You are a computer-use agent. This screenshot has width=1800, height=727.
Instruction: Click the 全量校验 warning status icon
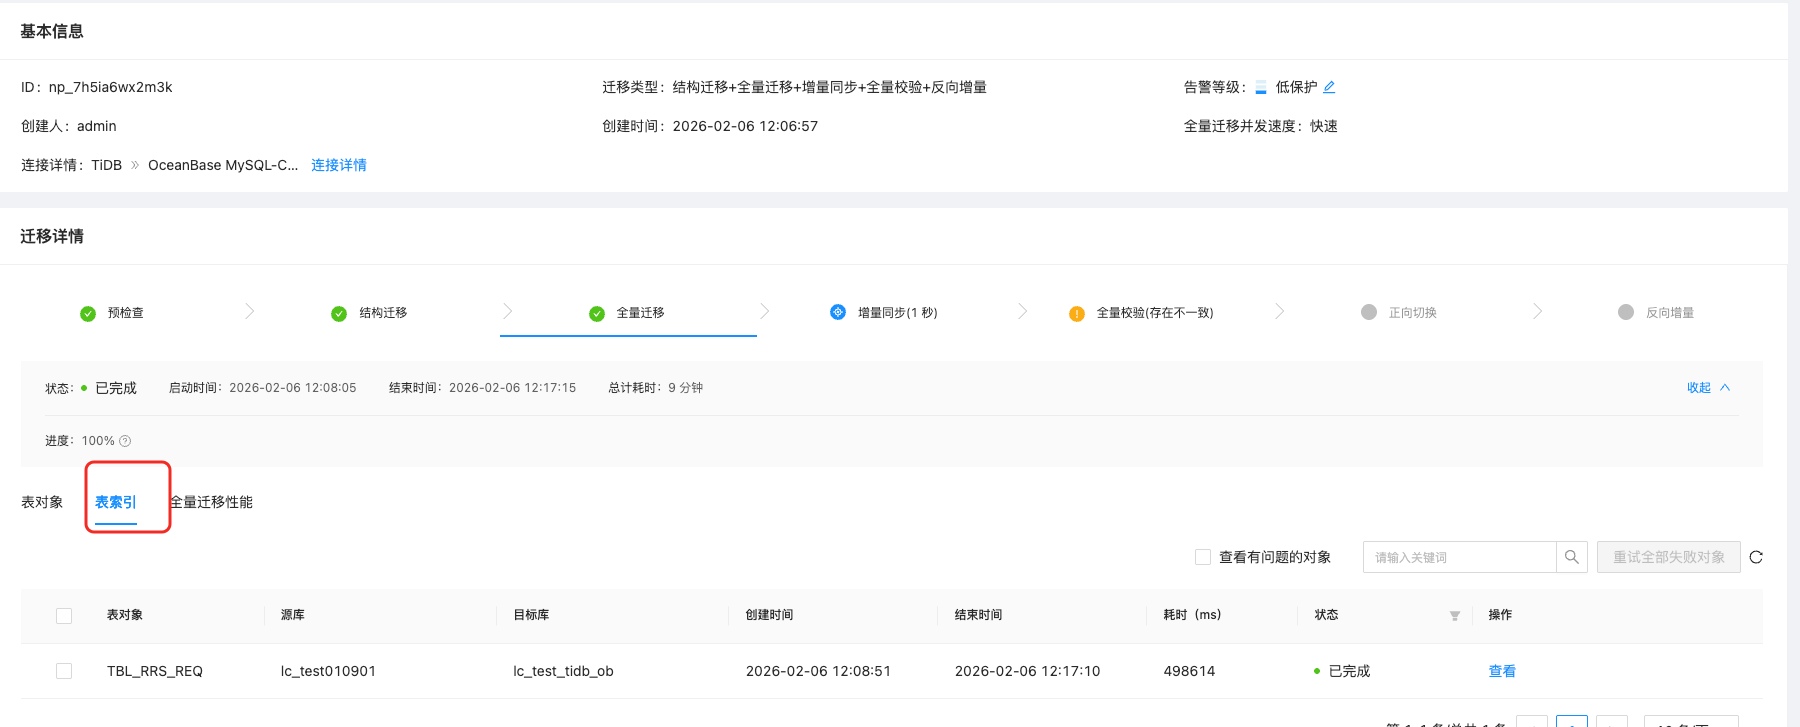pyautogui.click(x=1077, y=313)
